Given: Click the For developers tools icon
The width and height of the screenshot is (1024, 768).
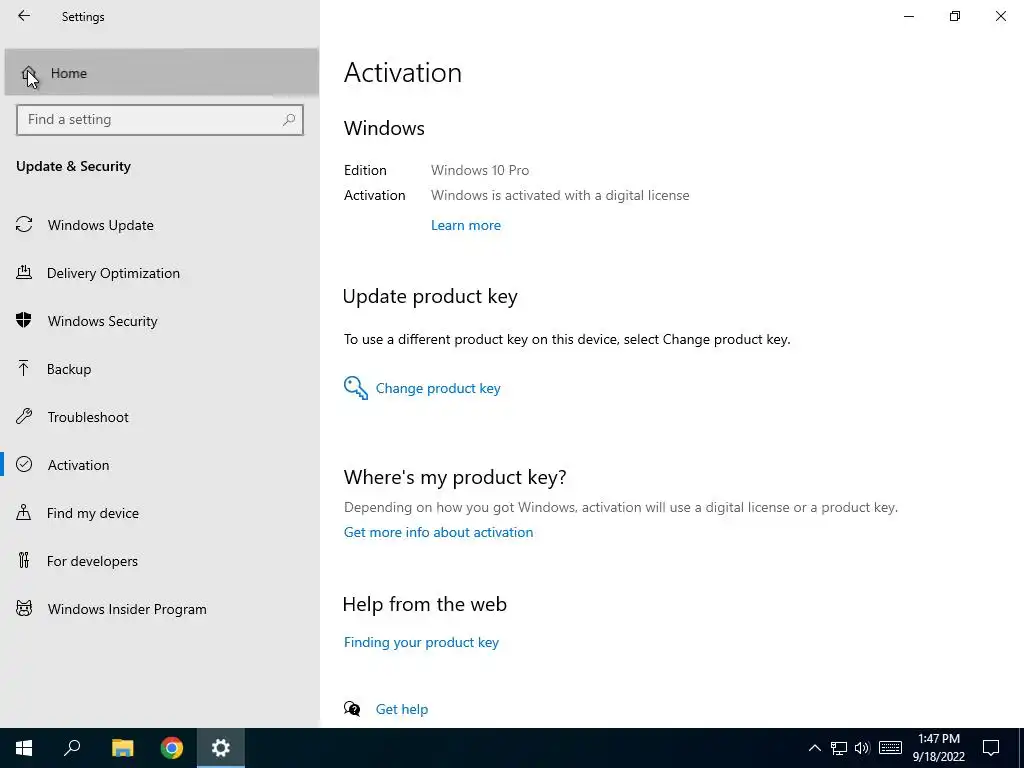Looking at the screenshot, I should click(x=24, y=560).
